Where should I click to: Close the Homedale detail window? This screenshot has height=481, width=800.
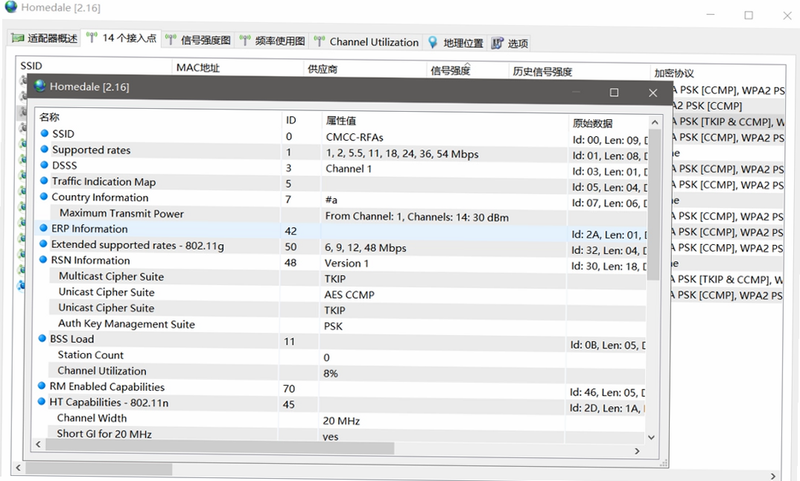[x=653, y=93]
